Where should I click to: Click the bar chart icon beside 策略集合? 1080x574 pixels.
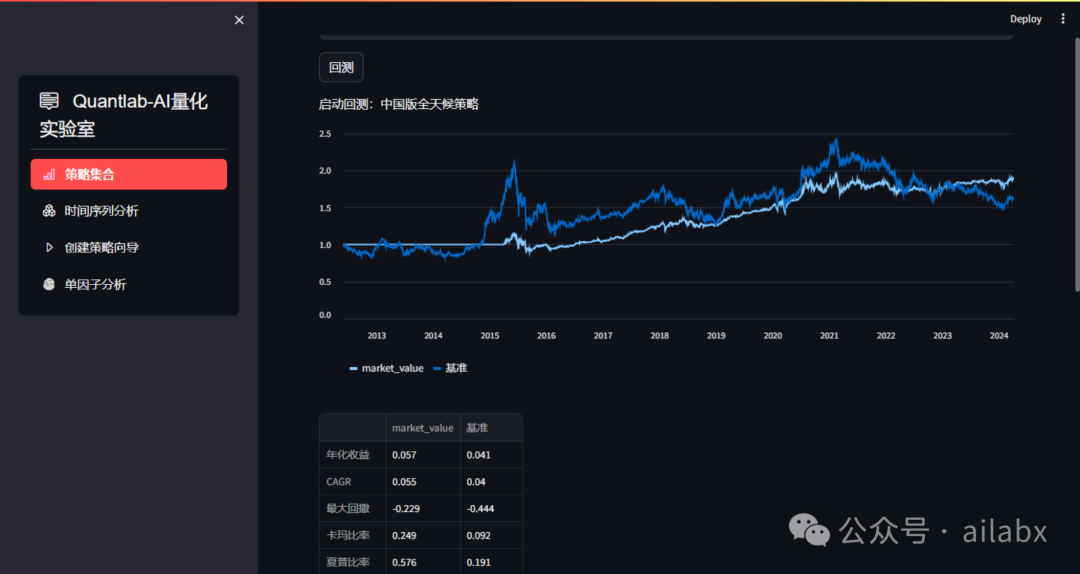tap(49, 174)
